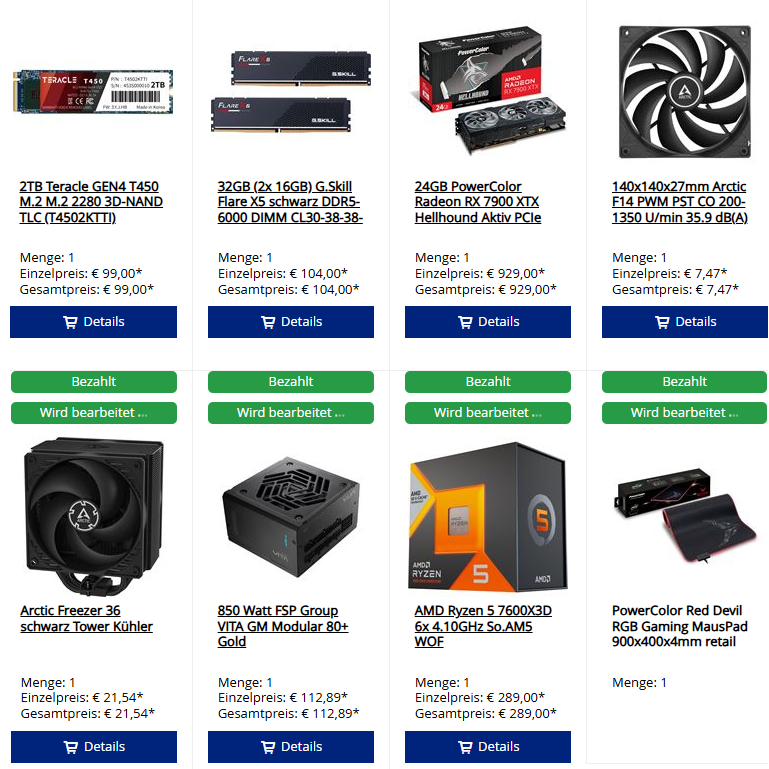Click the Red Devil mousepad product image
Viewport: 769px width, 769px height.
(685, 515)
